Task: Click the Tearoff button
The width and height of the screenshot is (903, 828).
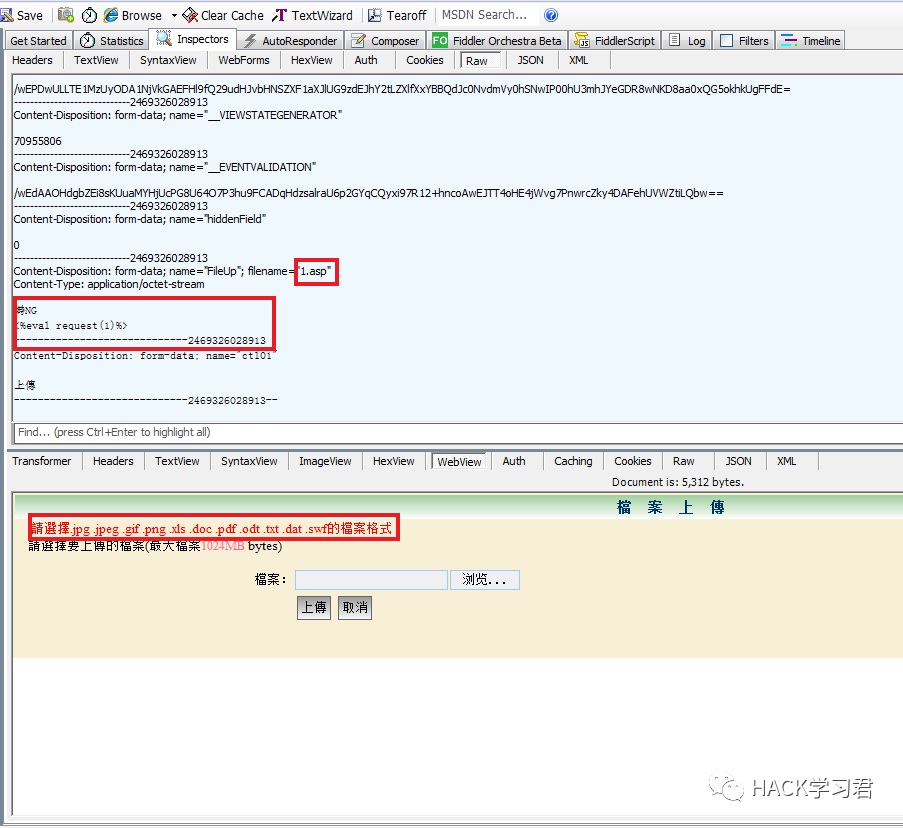Action: (x=397, y=16)
